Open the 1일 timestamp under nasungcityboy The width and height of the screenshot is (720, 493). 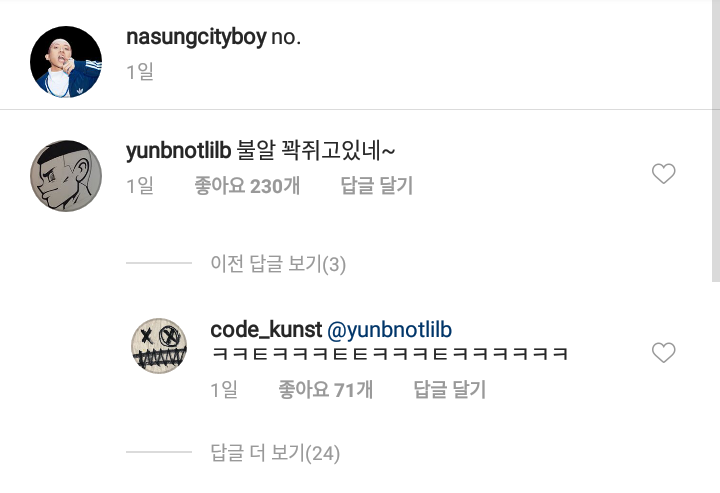point(140,72)
